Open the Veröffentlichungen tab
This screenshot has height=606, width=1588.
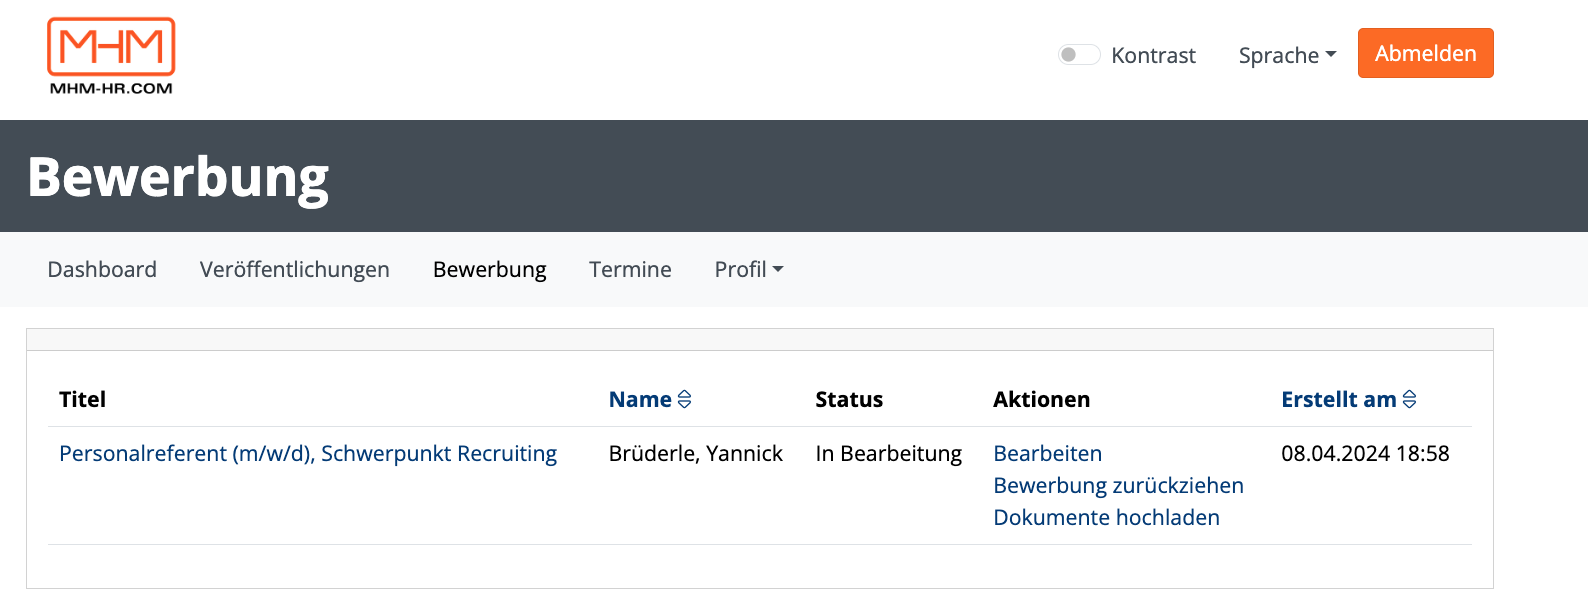coord(295,269)
